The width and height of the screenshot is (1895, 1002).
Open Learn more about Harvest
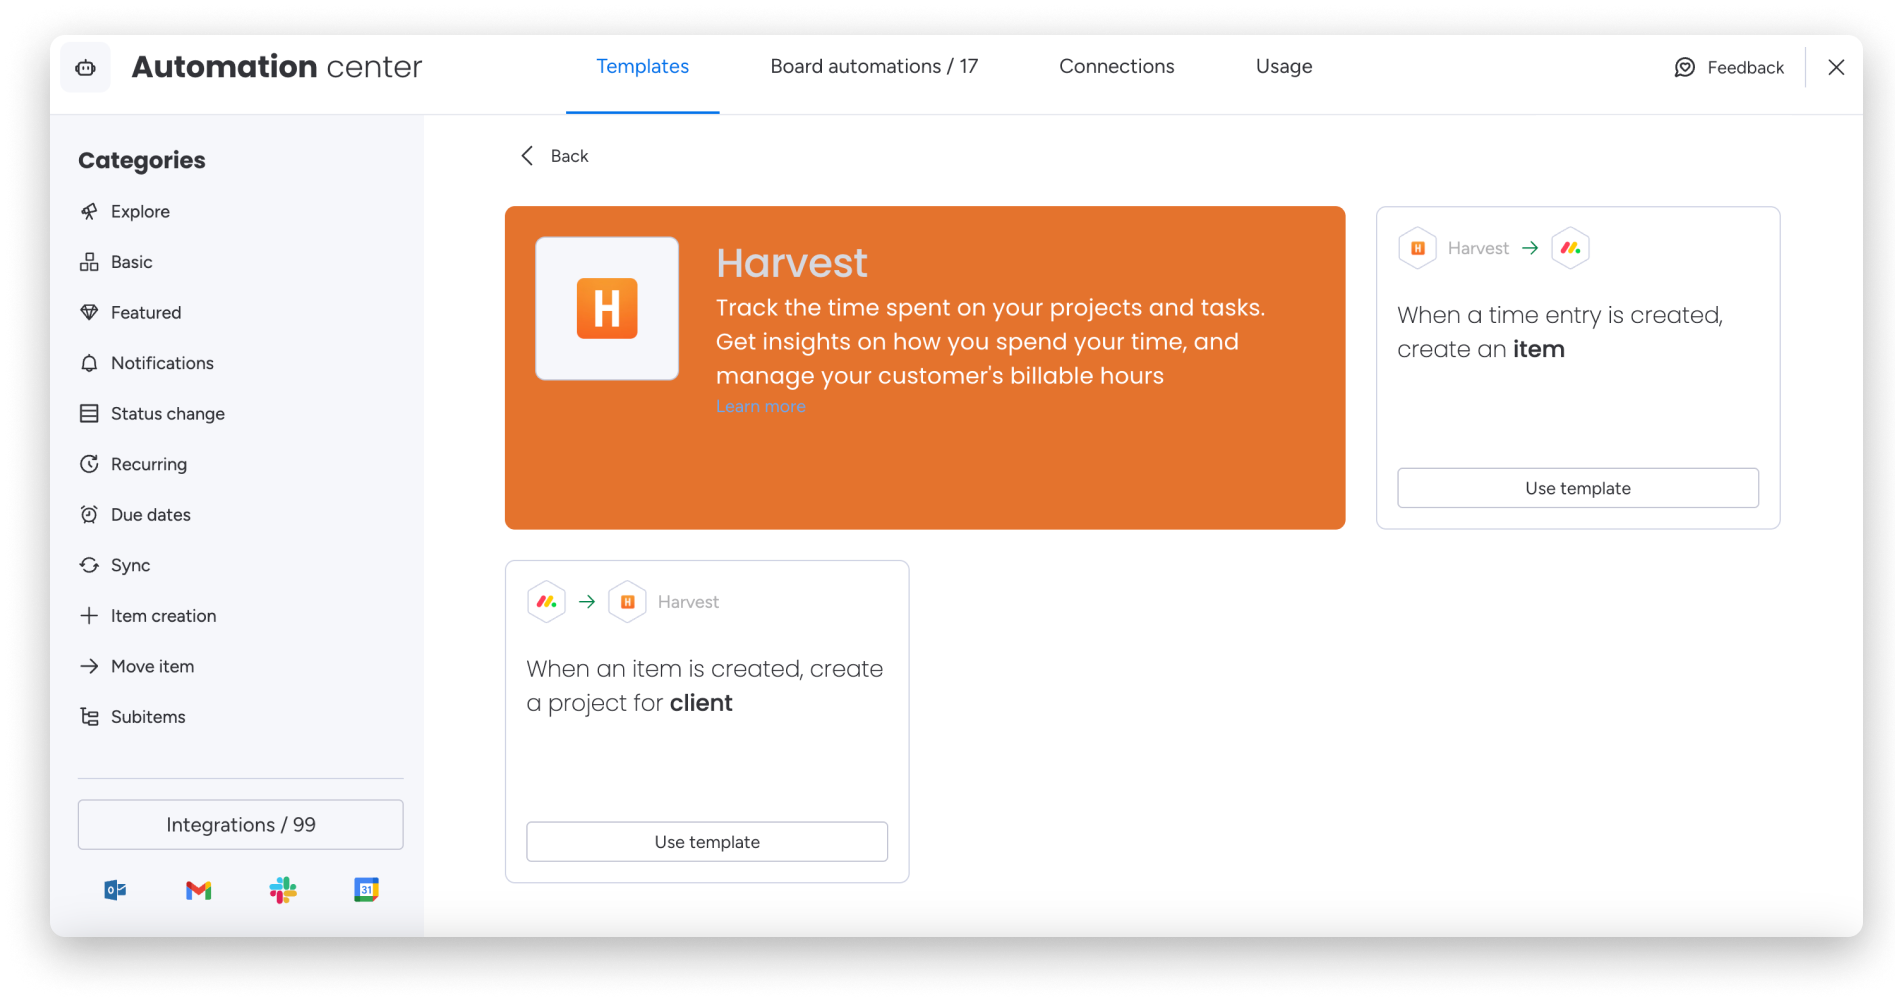pyautogui.click(x=760, y=406)
